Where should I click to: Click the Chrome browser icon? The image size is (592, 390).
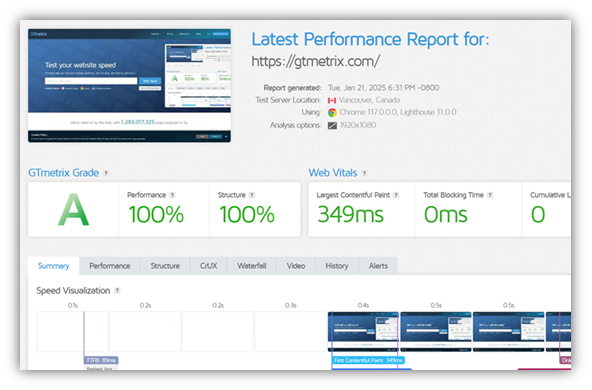coord(332,113)
